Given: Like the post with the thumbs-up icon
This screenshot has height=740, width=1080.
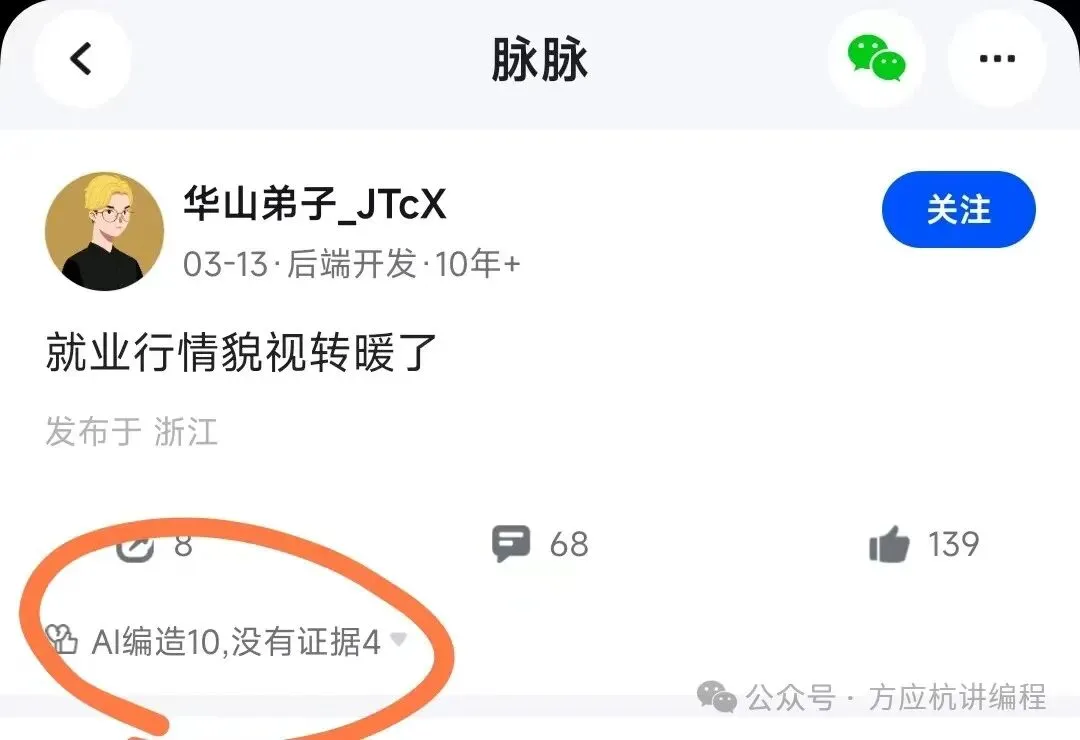Looking at the screenshot, I should (889, 544).
